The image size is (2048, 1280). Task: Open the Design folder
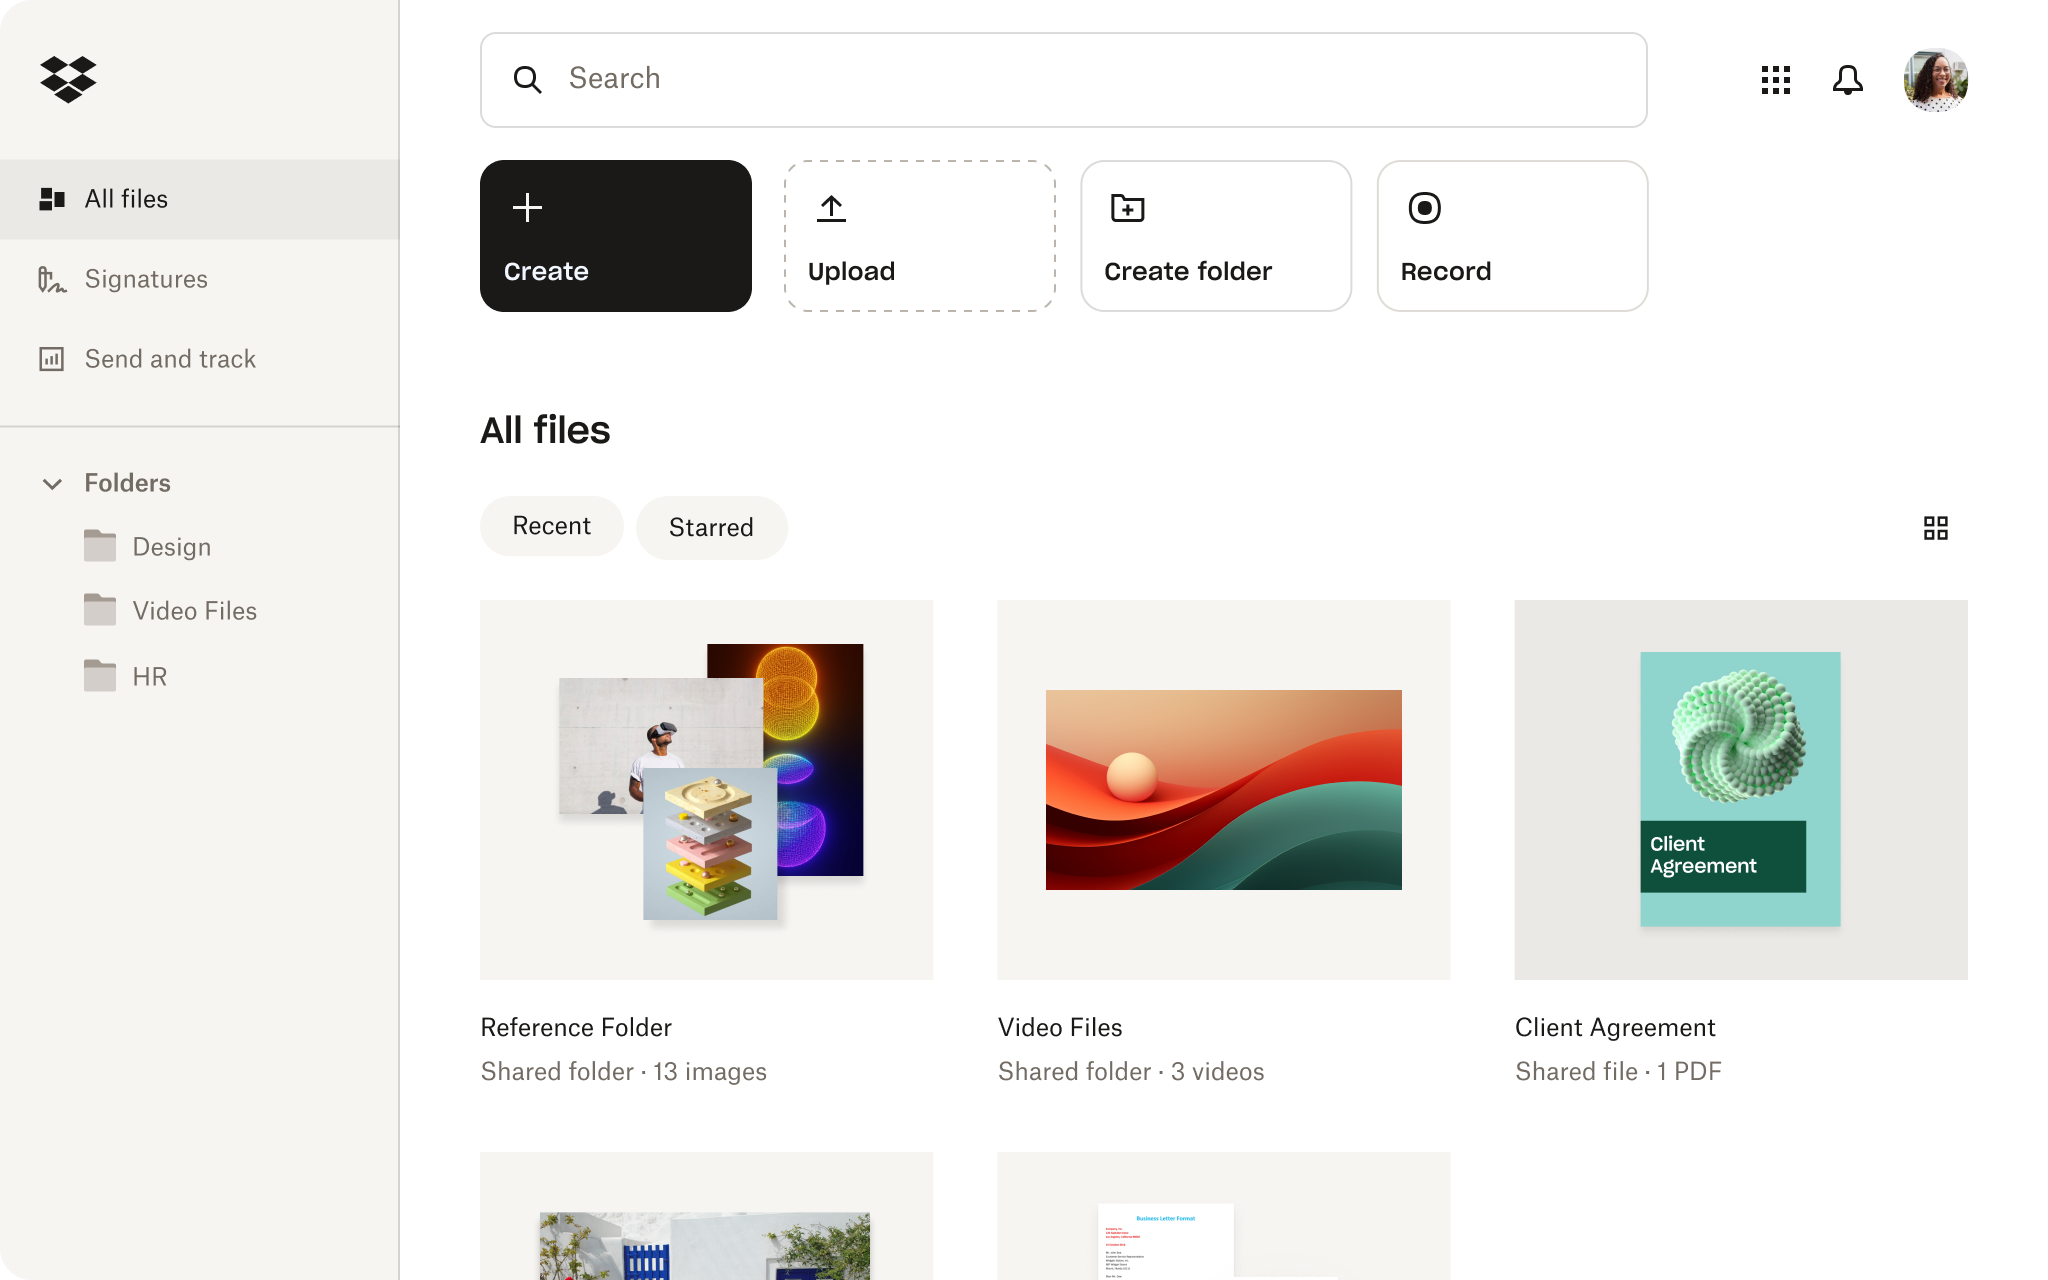pos(170,547)
